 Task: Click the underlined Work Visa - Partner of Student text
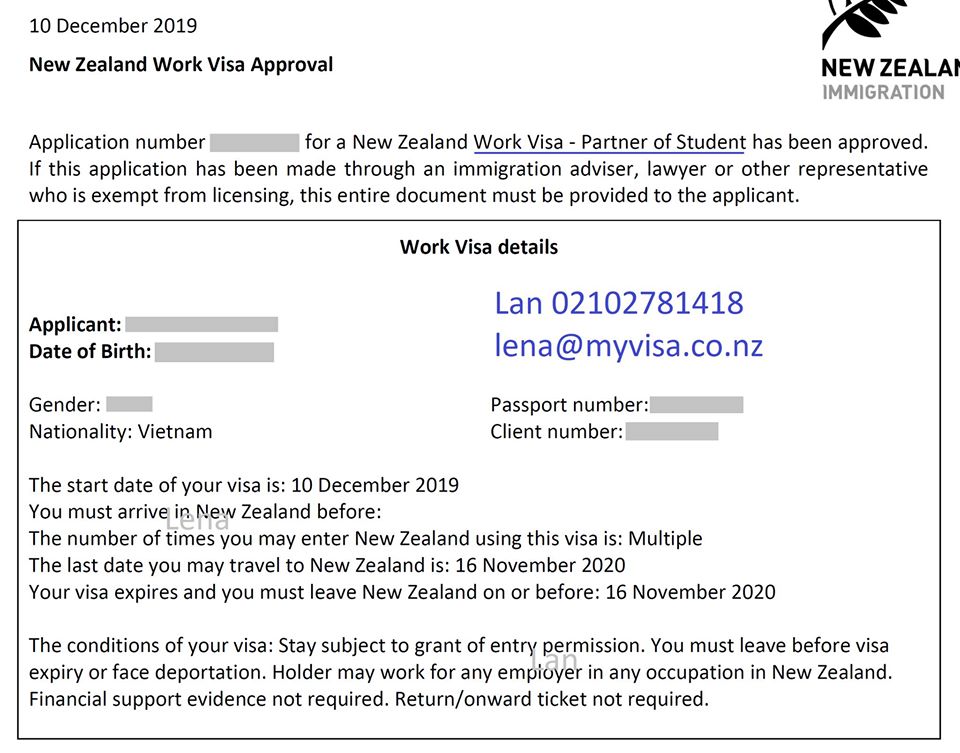[x=610, y=142]
